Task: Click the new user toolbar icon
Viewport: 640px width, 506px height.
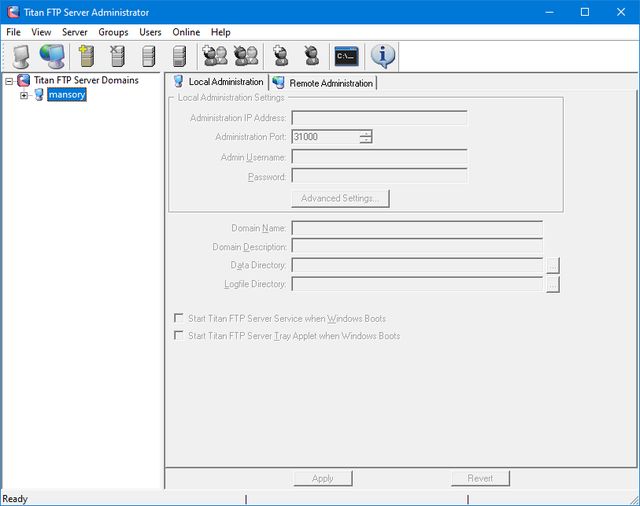Action: [x=282, y=56]
